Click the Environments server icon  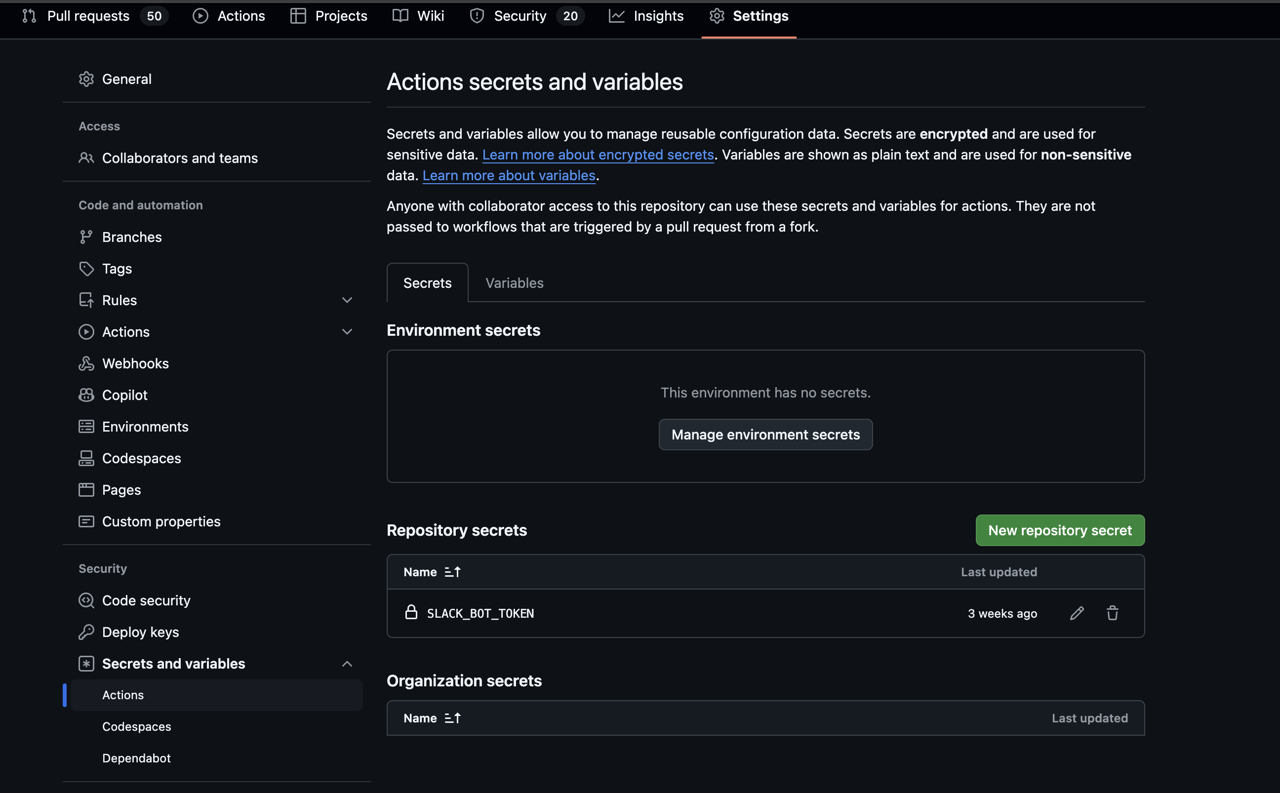[86, 427]
